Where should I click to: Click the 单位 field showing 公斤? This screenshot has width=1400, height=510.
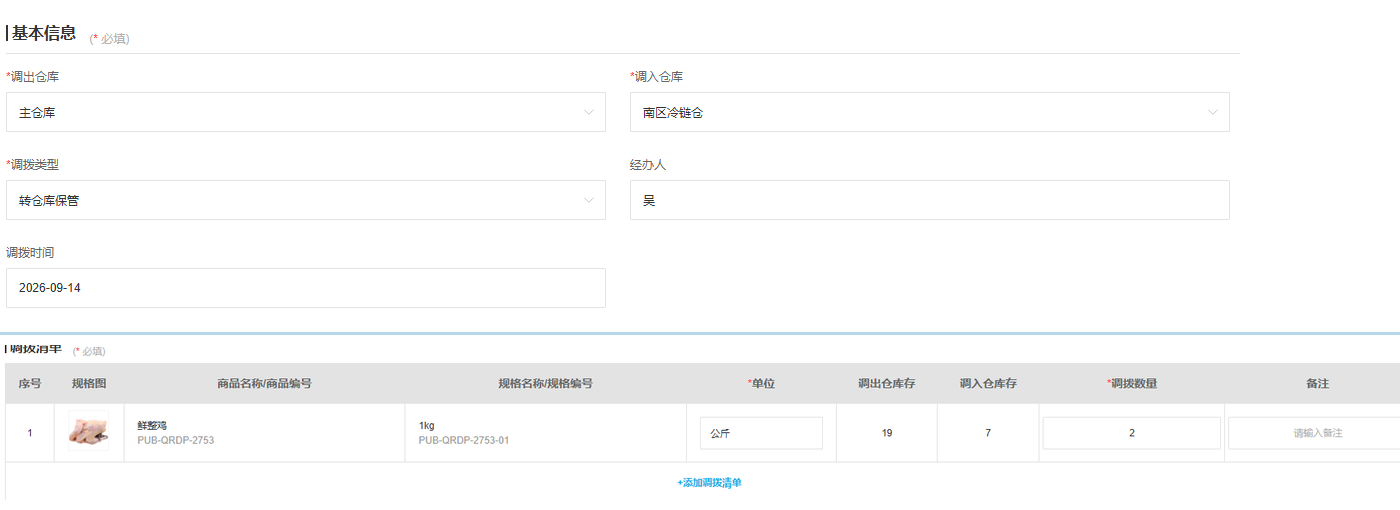click(x=761, y=433)
